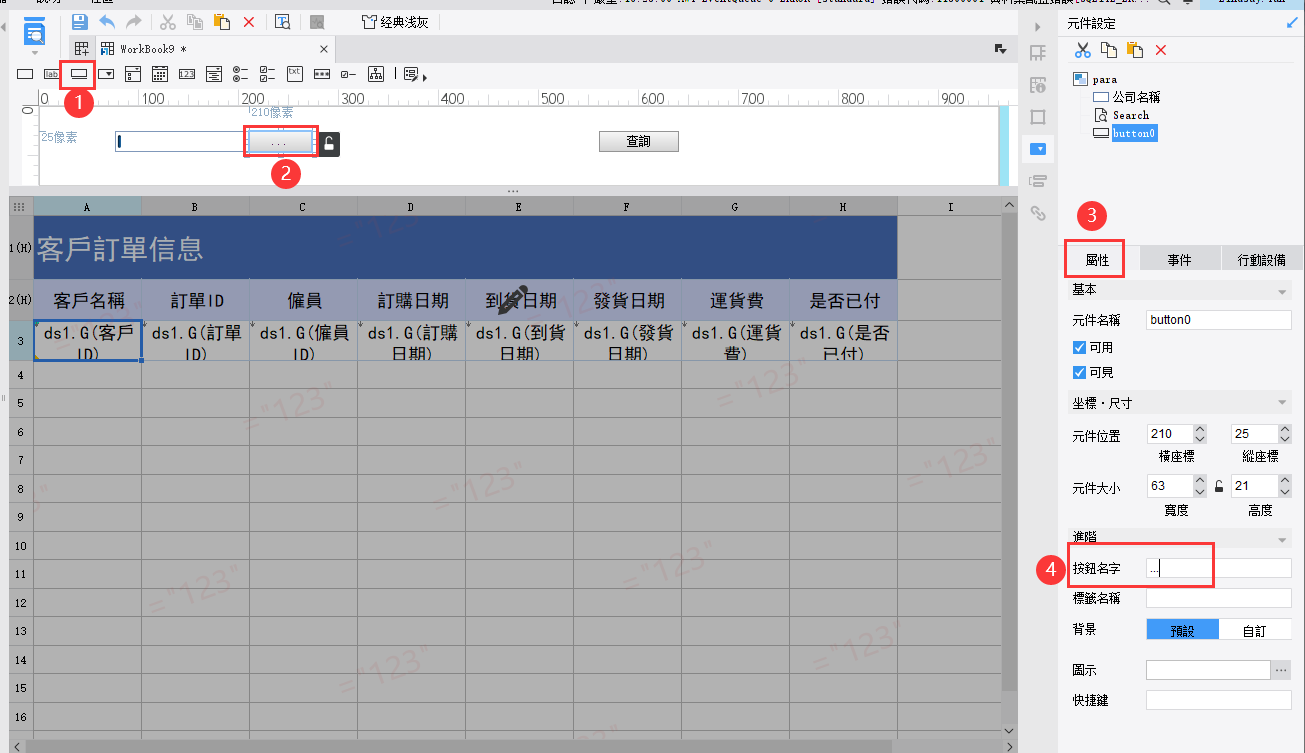
Task: Delete with the red X in the main toolbar
Action: (249, 21)
